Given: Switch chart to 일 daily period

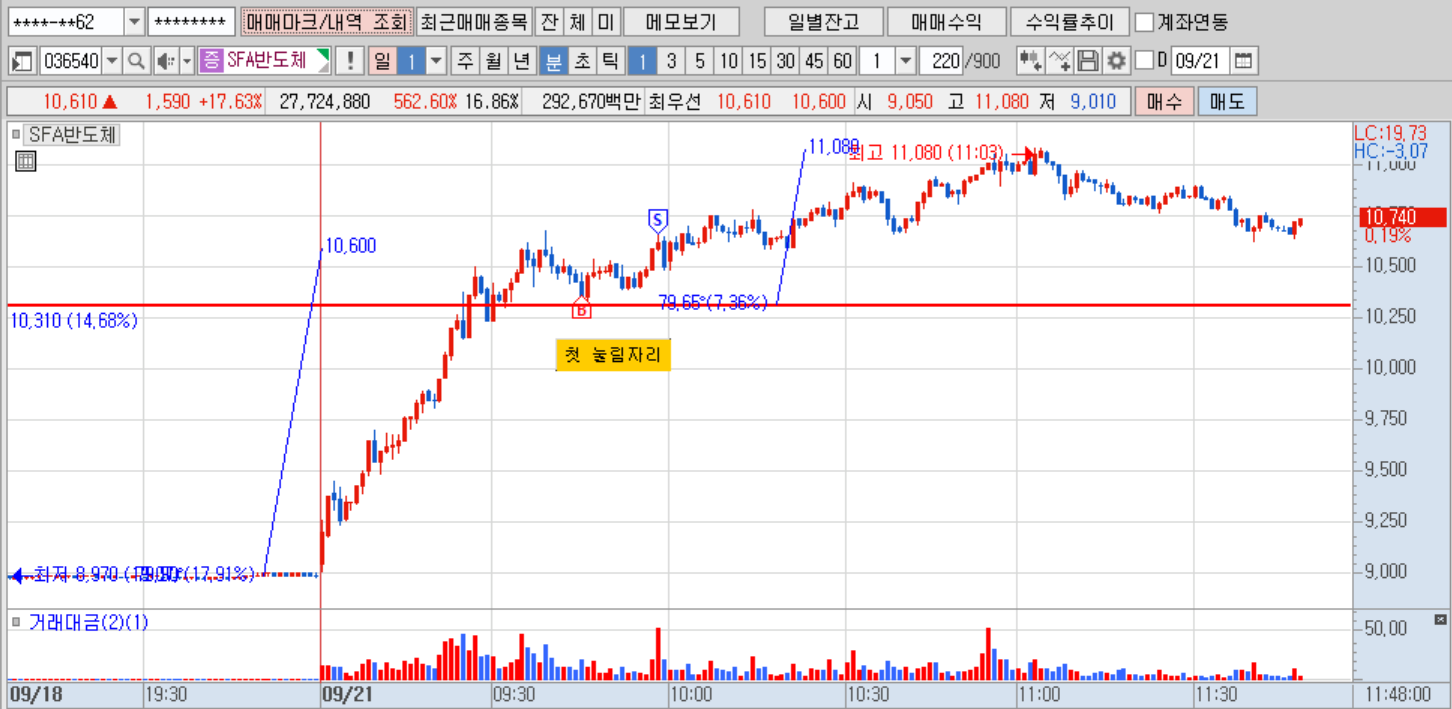Looking at the screenshot, I should click(x=382, y=61).
